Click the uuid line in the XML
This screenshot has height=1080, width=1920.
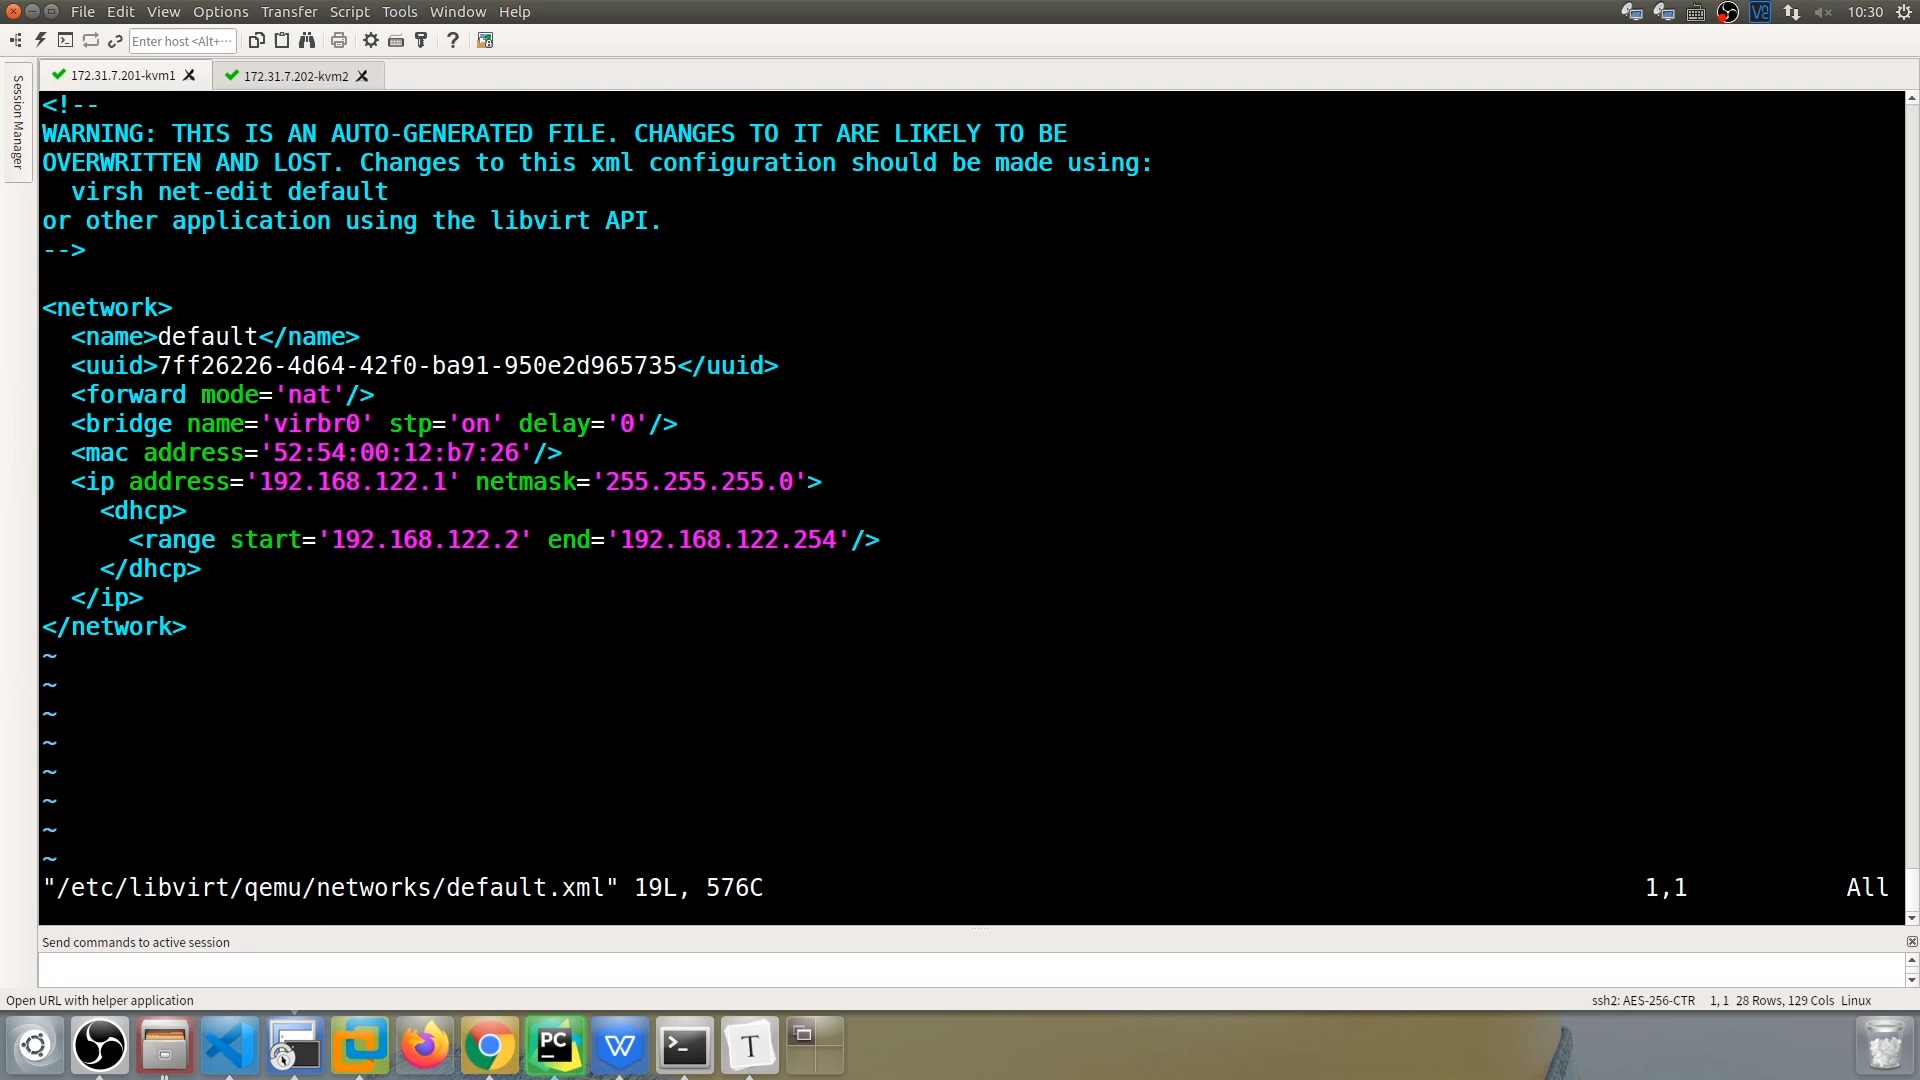pyautogui.click(x=424, y=365)
